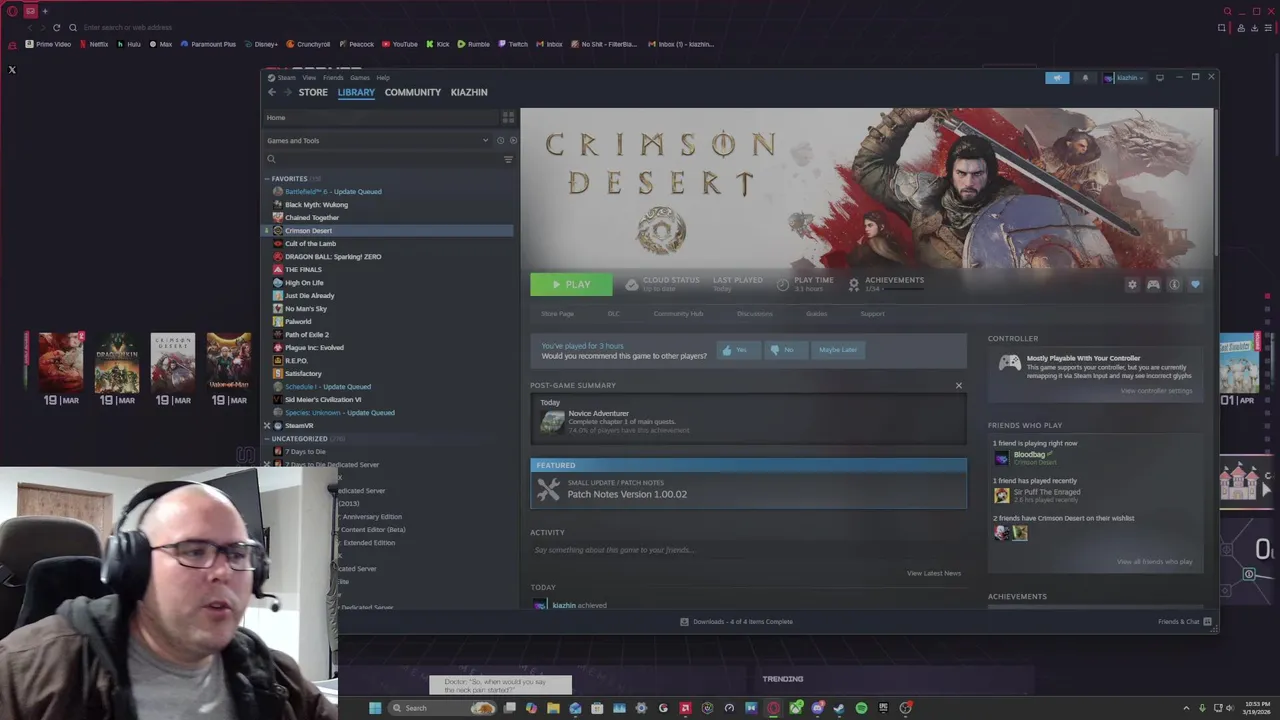
Task: Open the Steam 'Games' menu
Action: pyautogui.click(x=360, y=78)
